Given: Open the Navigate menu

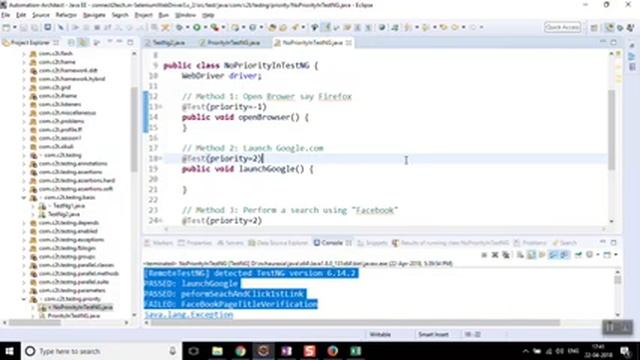Looking at the screenshot, I should click(94, 15).
